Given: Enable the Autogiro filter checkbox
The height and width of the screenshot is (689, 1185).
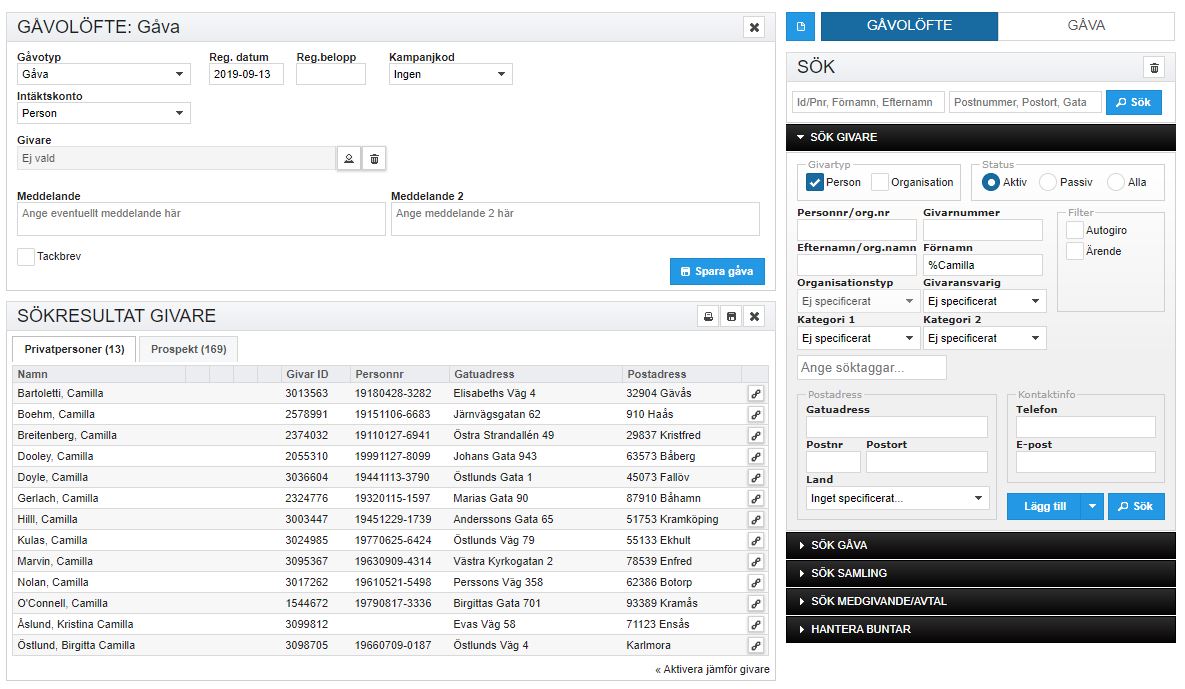Looking at the screenshot, I should [x=1075, y=230].
